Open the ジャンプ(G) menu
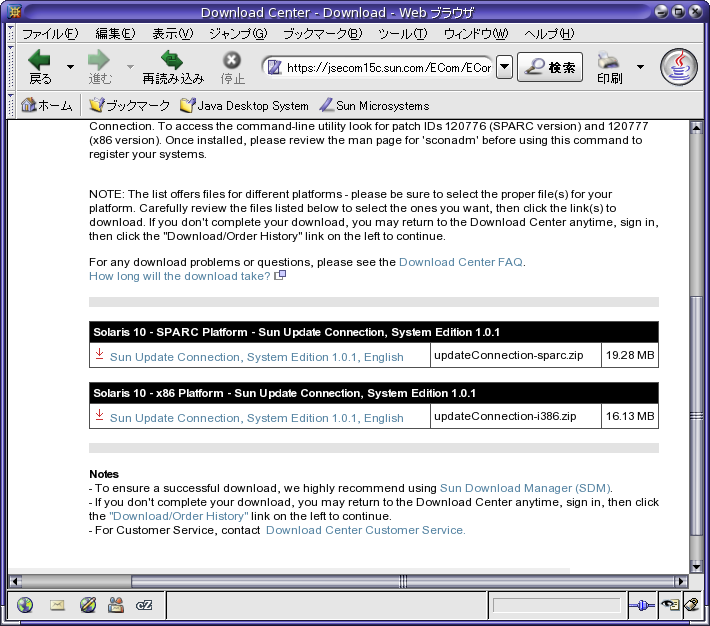Viewport: 710px width, 626px height. tap(238, 34)
